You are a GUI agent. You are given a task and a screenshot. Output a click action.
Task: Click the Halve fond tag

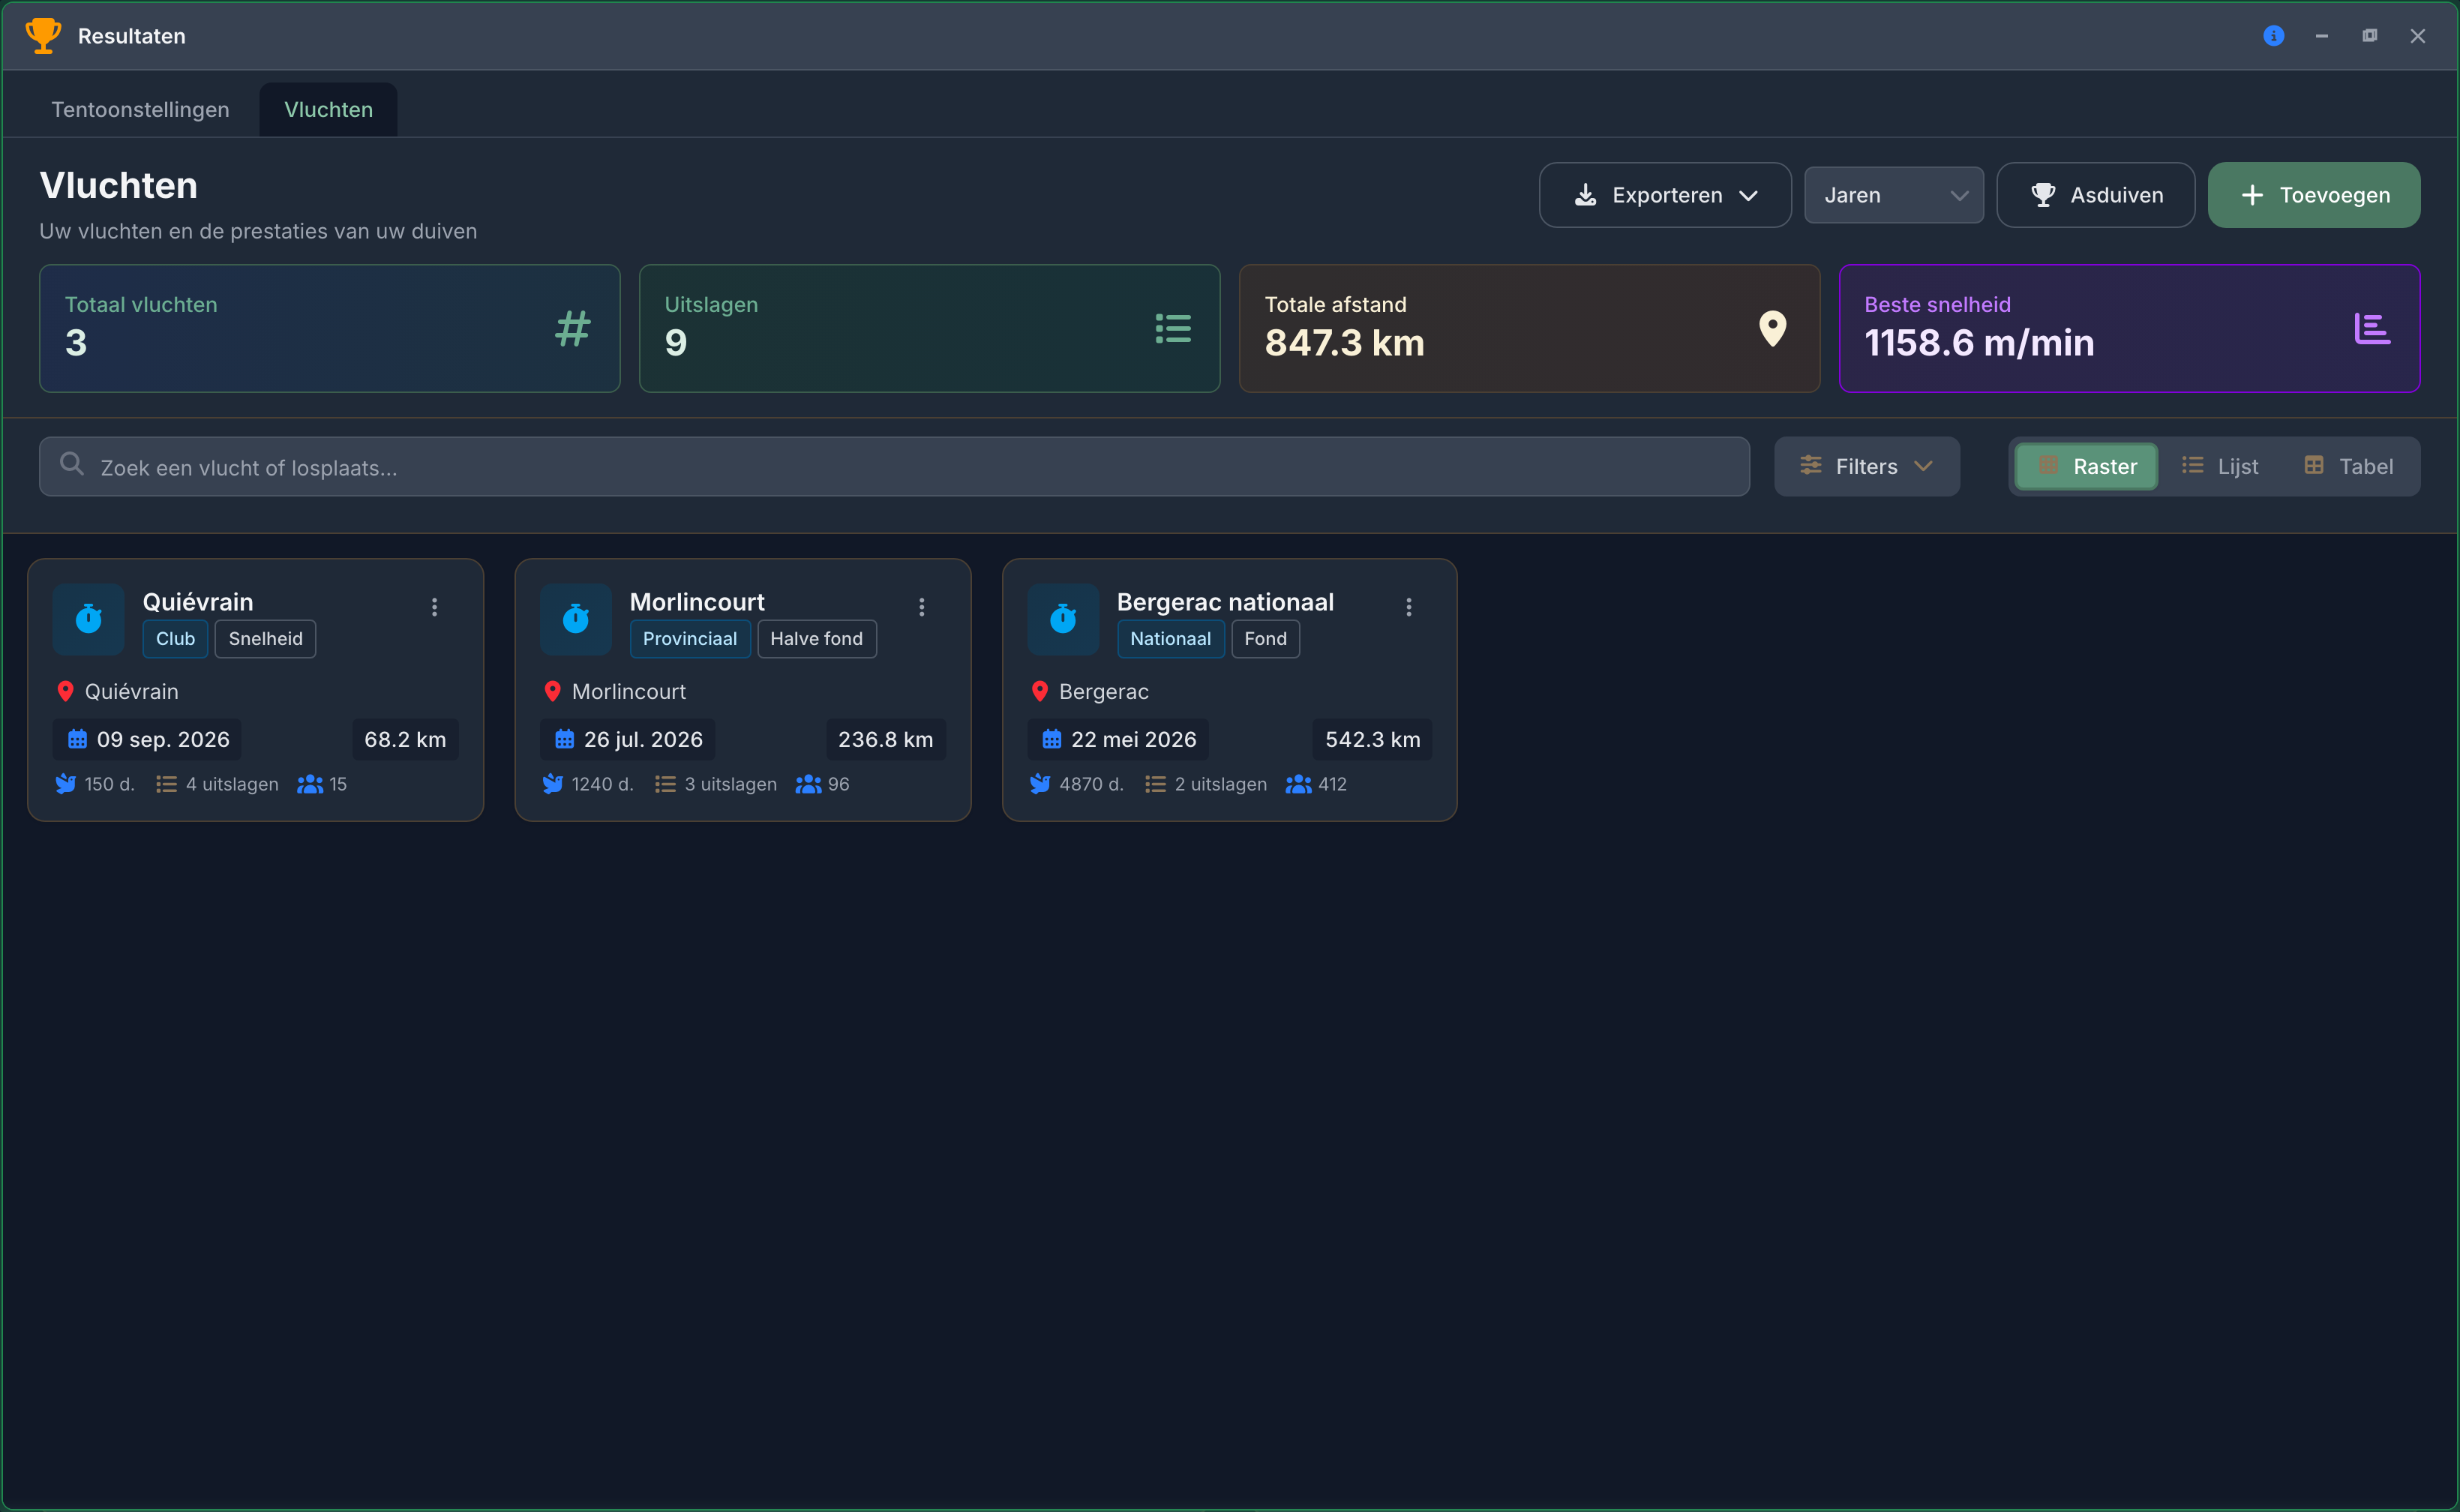816,639
